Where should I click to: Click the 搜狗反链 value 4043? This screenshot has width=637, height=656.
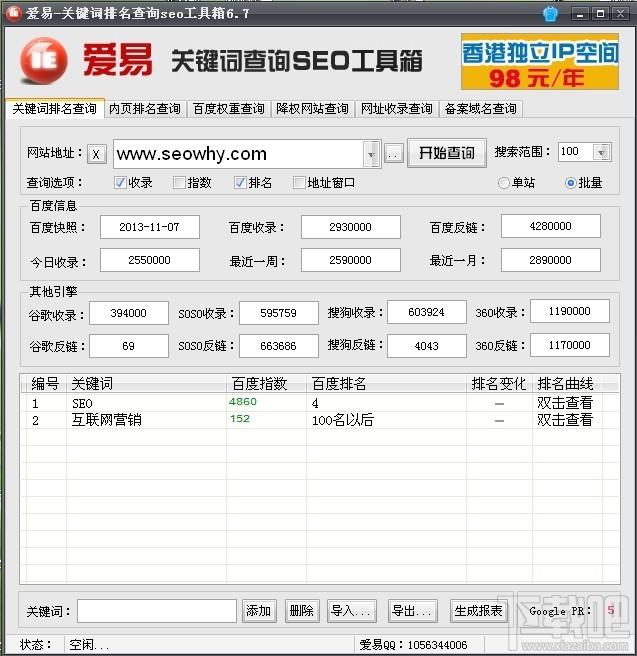coord(427,346)
